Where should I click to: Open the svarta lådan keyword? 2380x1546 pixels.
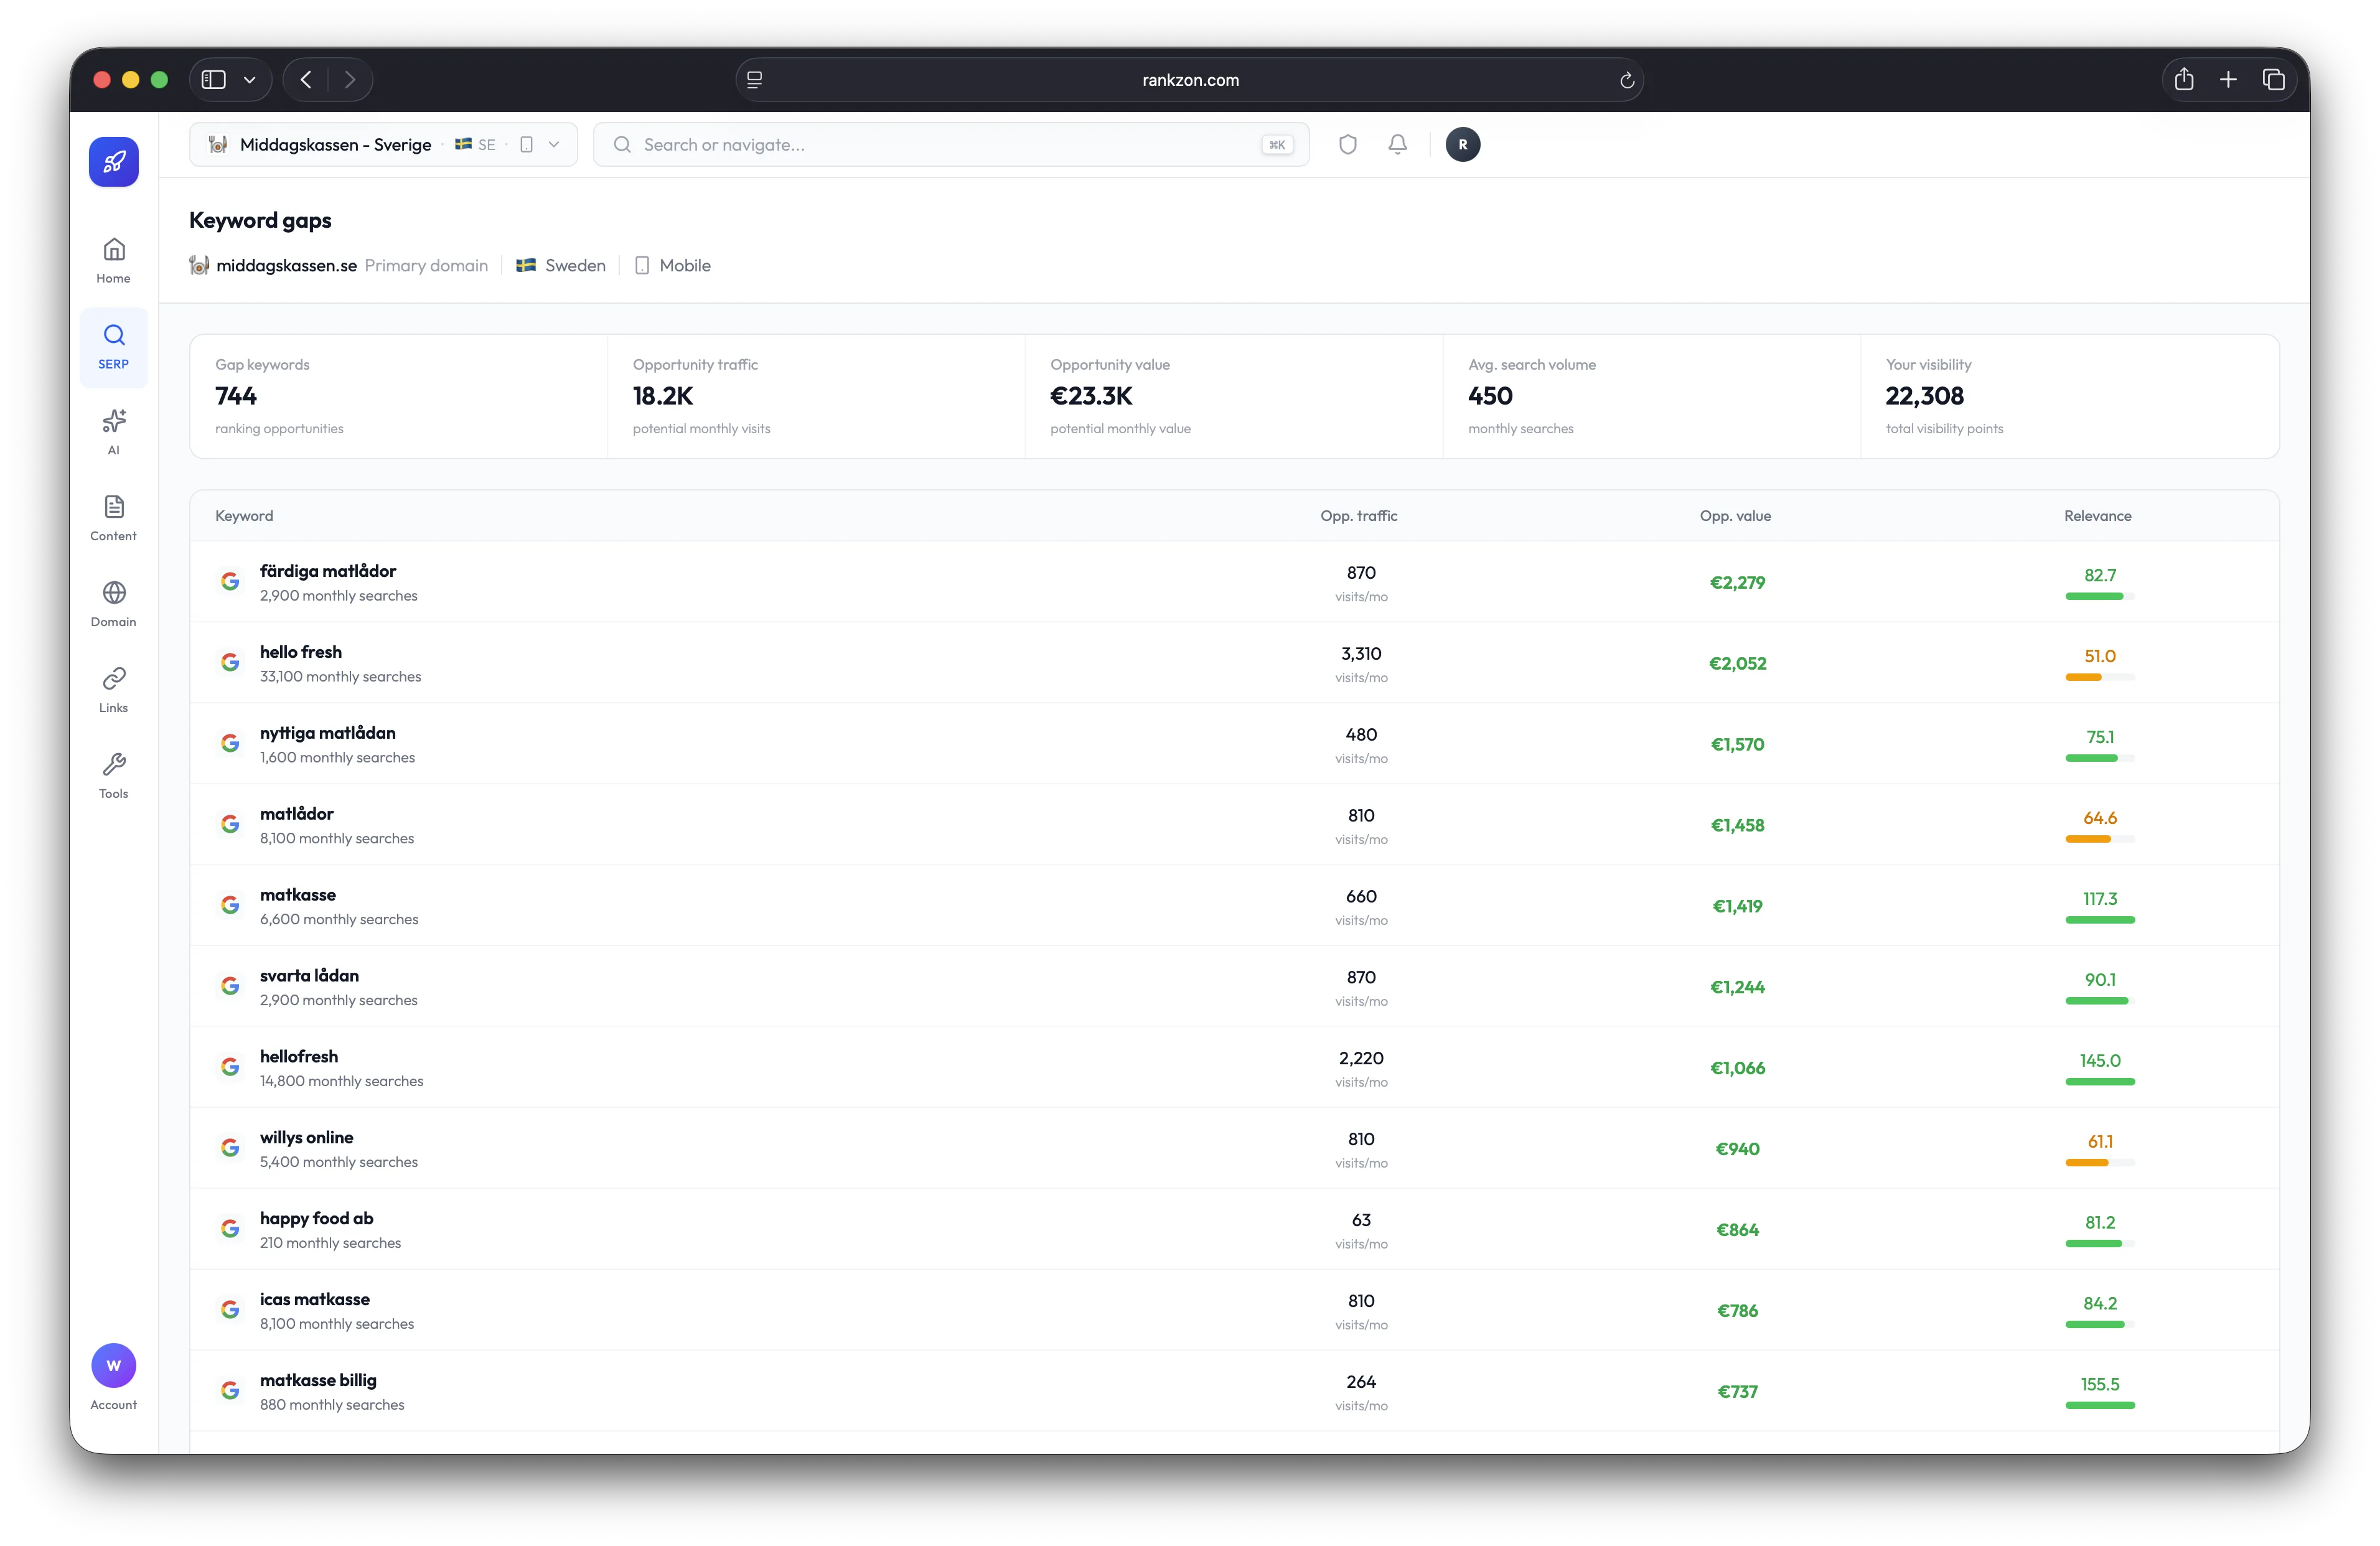pyautogui.click(x=309, y=976)
